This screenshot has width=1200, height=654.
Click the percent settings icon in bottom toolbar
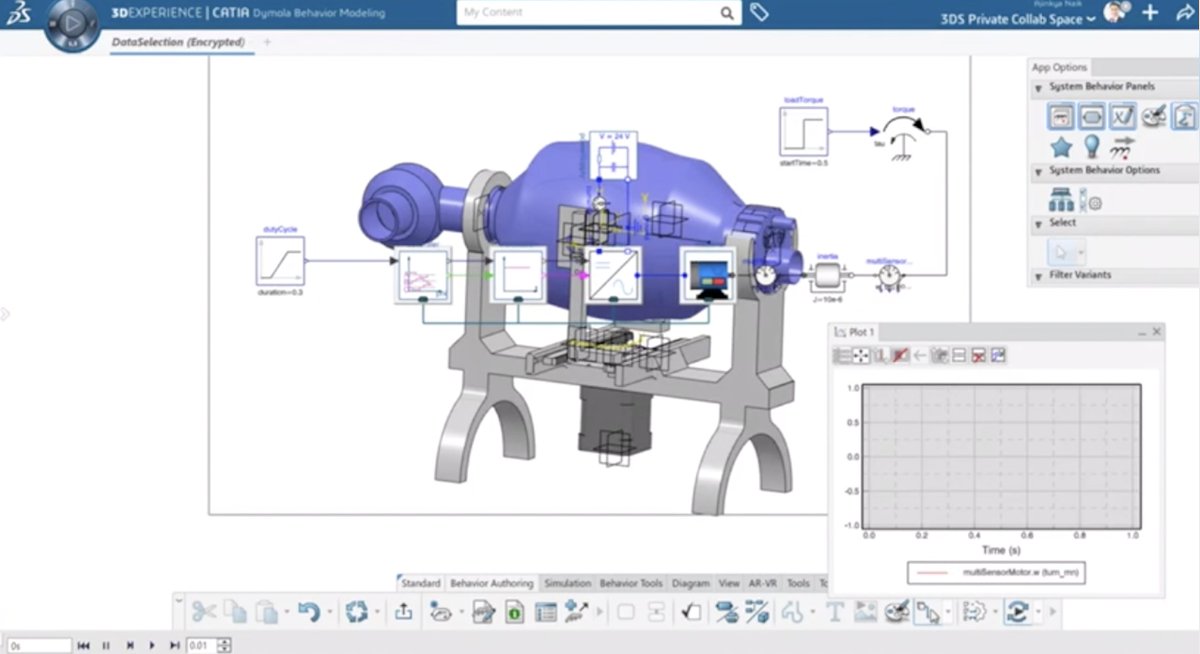(x=757, y=611)
